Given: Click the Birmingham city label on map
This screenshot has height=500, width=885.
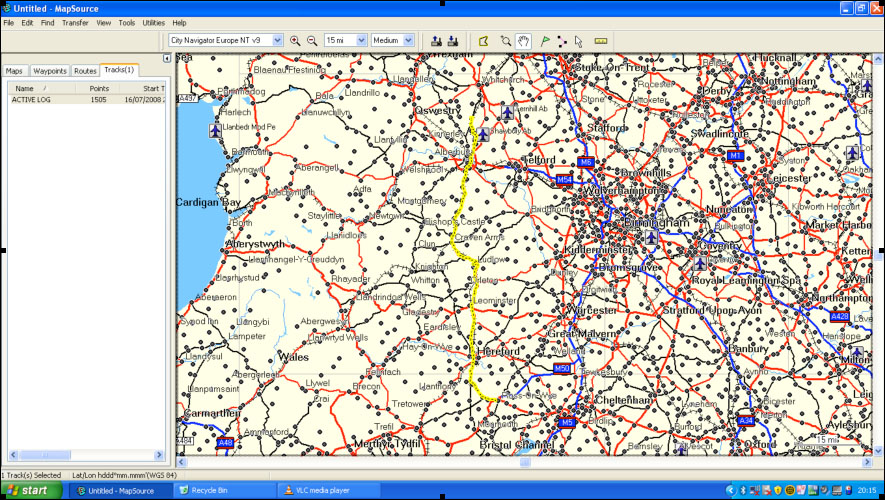Looking at the screenshot, I should (x=656, y=222).
